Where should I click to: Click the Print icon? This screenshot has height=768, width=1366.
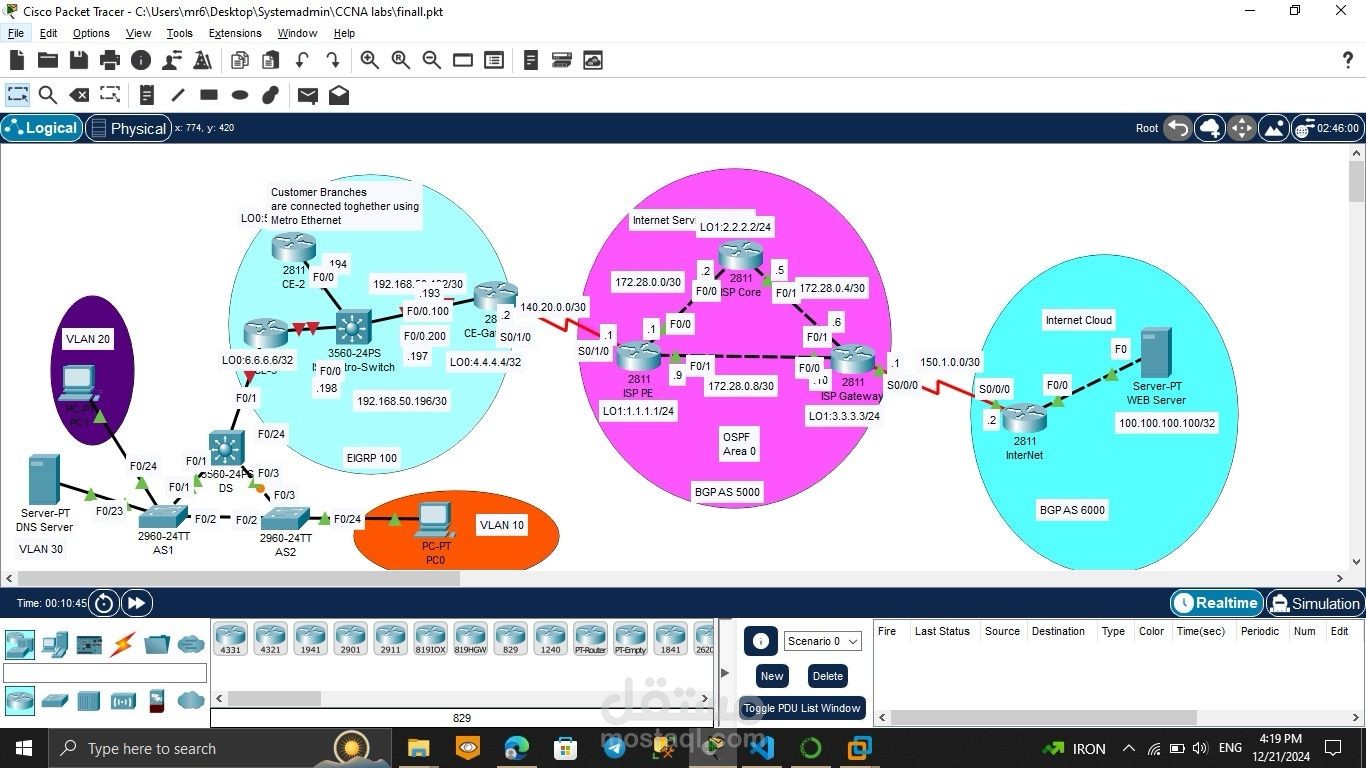point(110,60)
